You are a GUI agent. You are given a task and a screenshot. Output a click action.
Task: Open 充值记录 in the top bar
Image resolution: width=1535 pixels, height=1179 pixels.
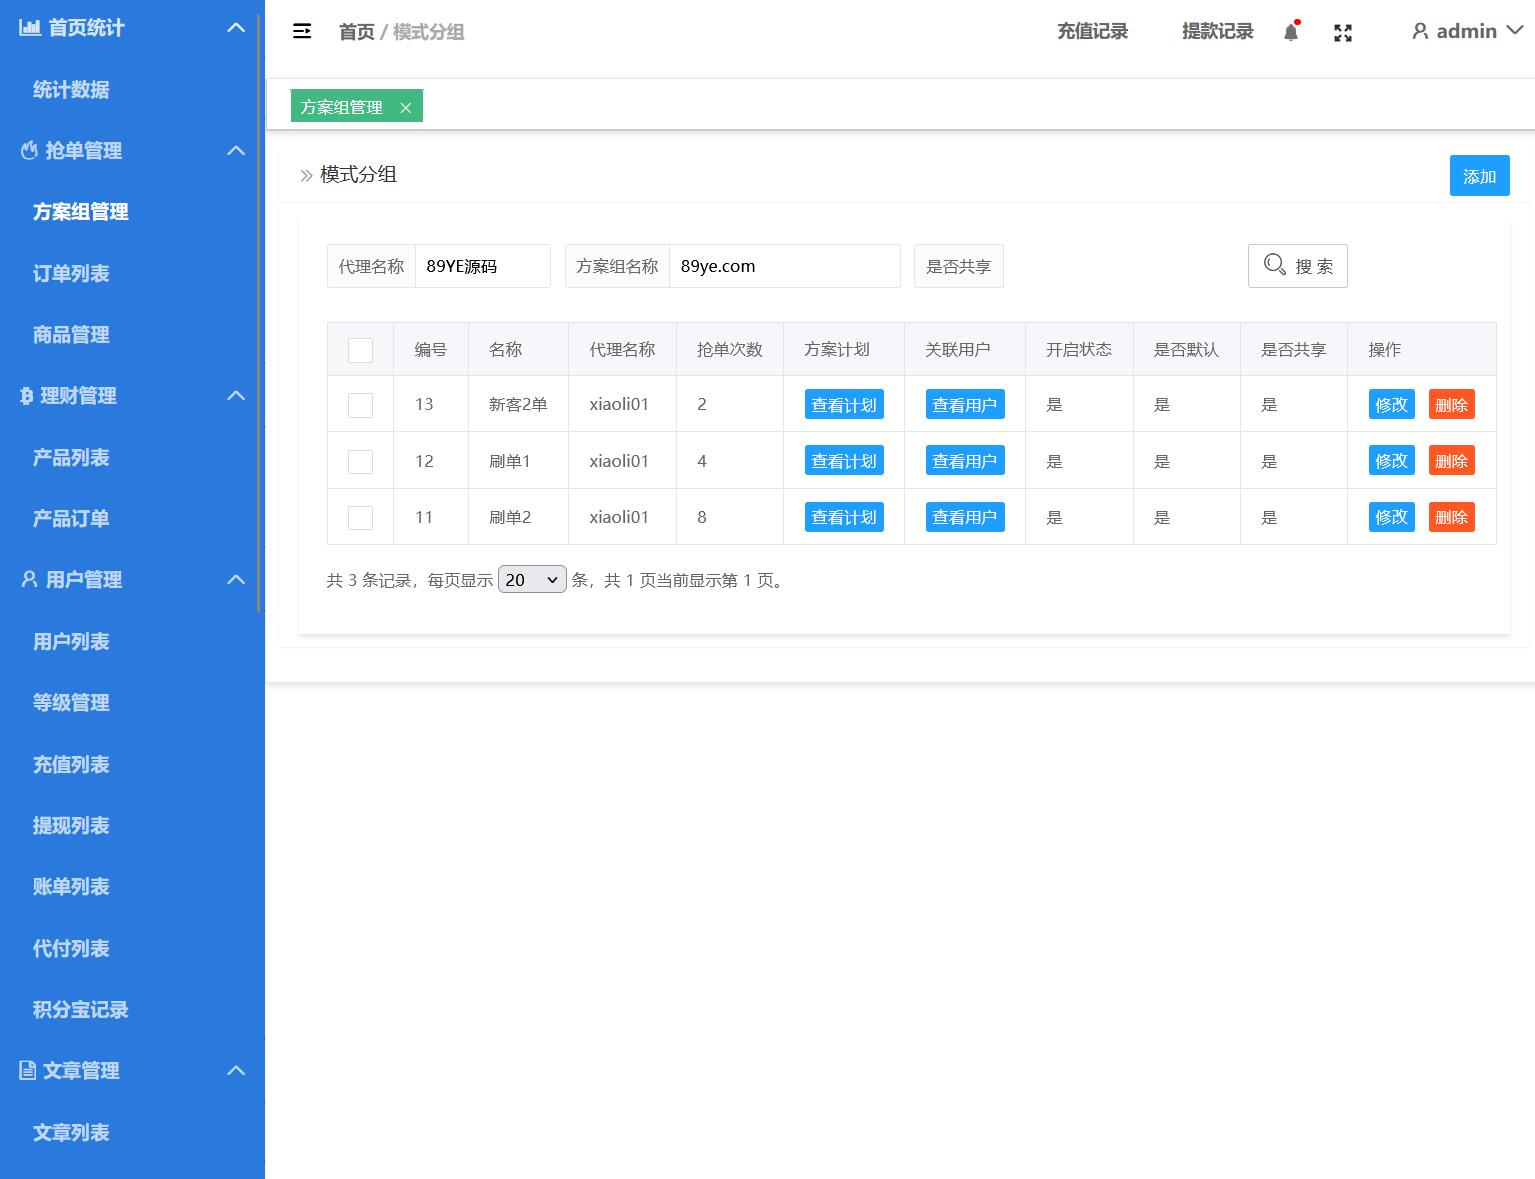(x=1093, y=31)
